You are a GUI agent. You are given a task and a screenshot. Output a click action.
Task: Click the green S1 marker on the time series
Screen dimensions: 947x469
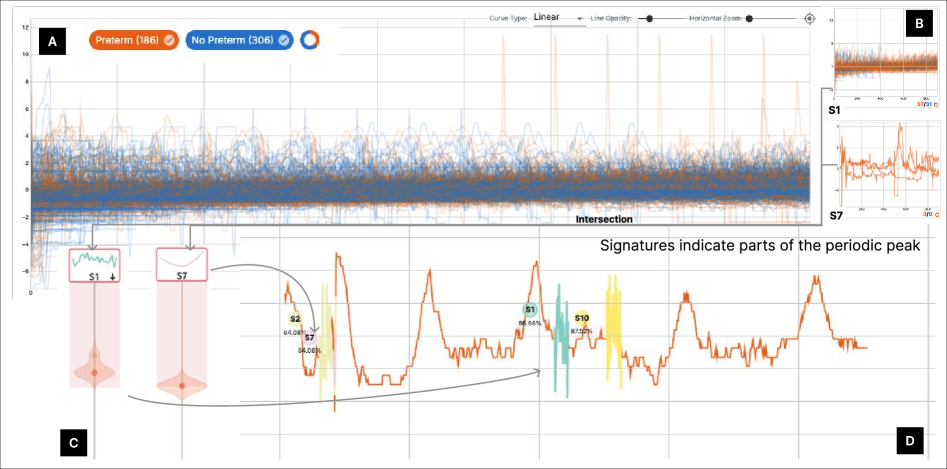(x=530, y=310)
